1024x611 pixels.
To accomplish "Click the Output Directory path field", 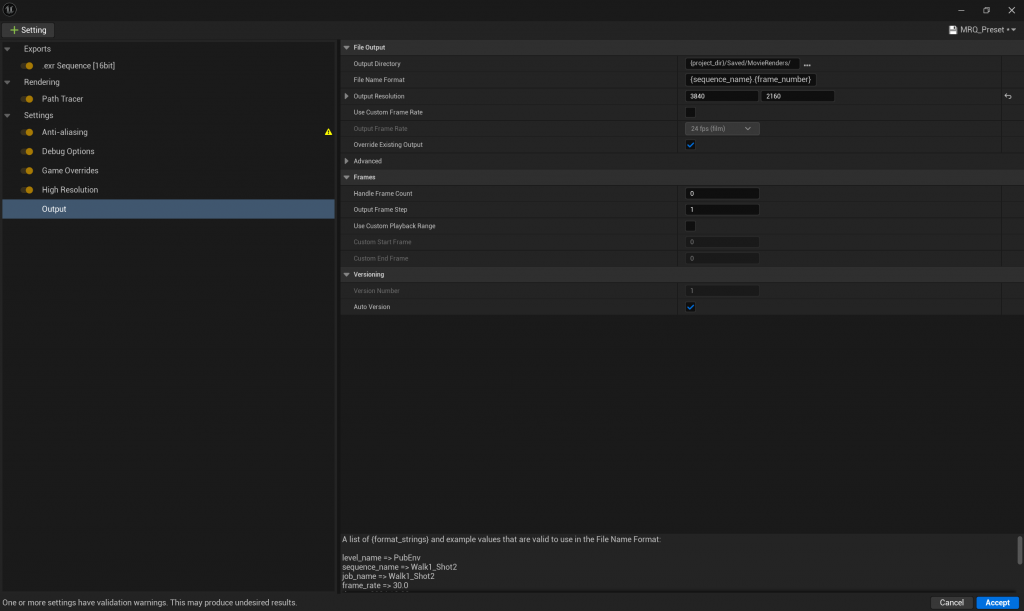I will [742, 63].
